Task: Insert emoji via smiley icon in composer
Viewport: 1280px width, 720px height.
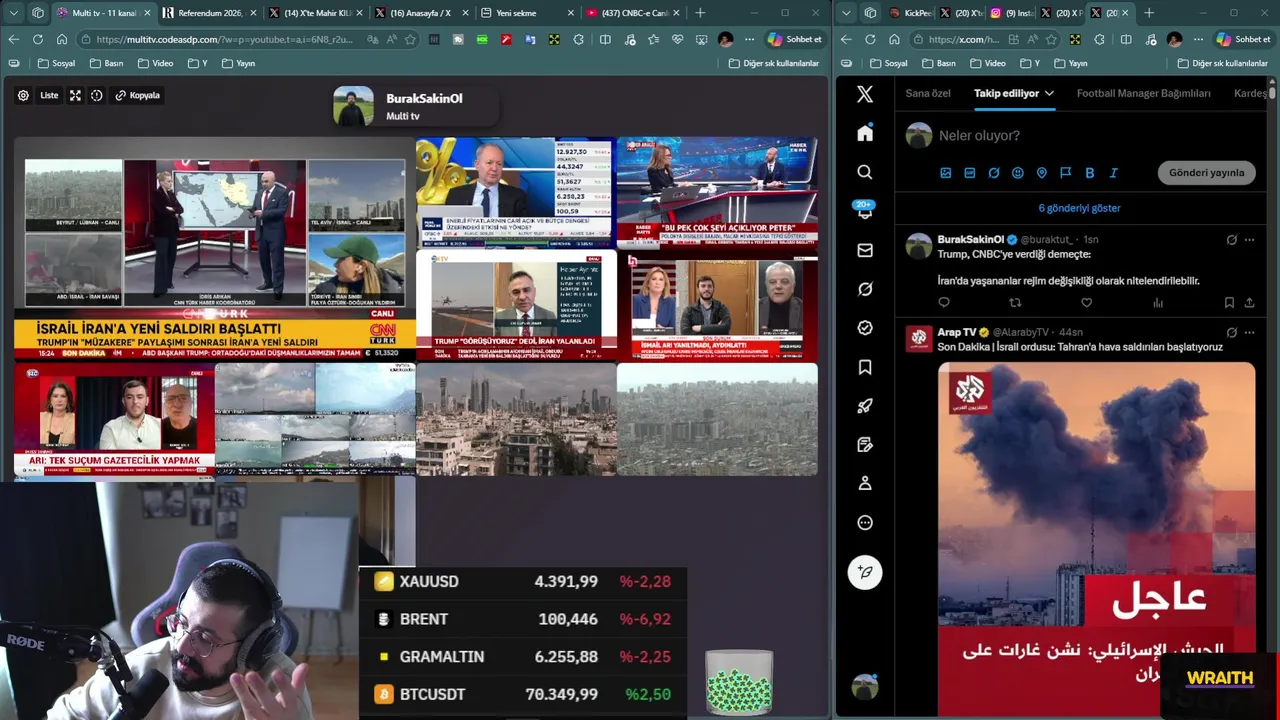Action: tap(1018, 173)
